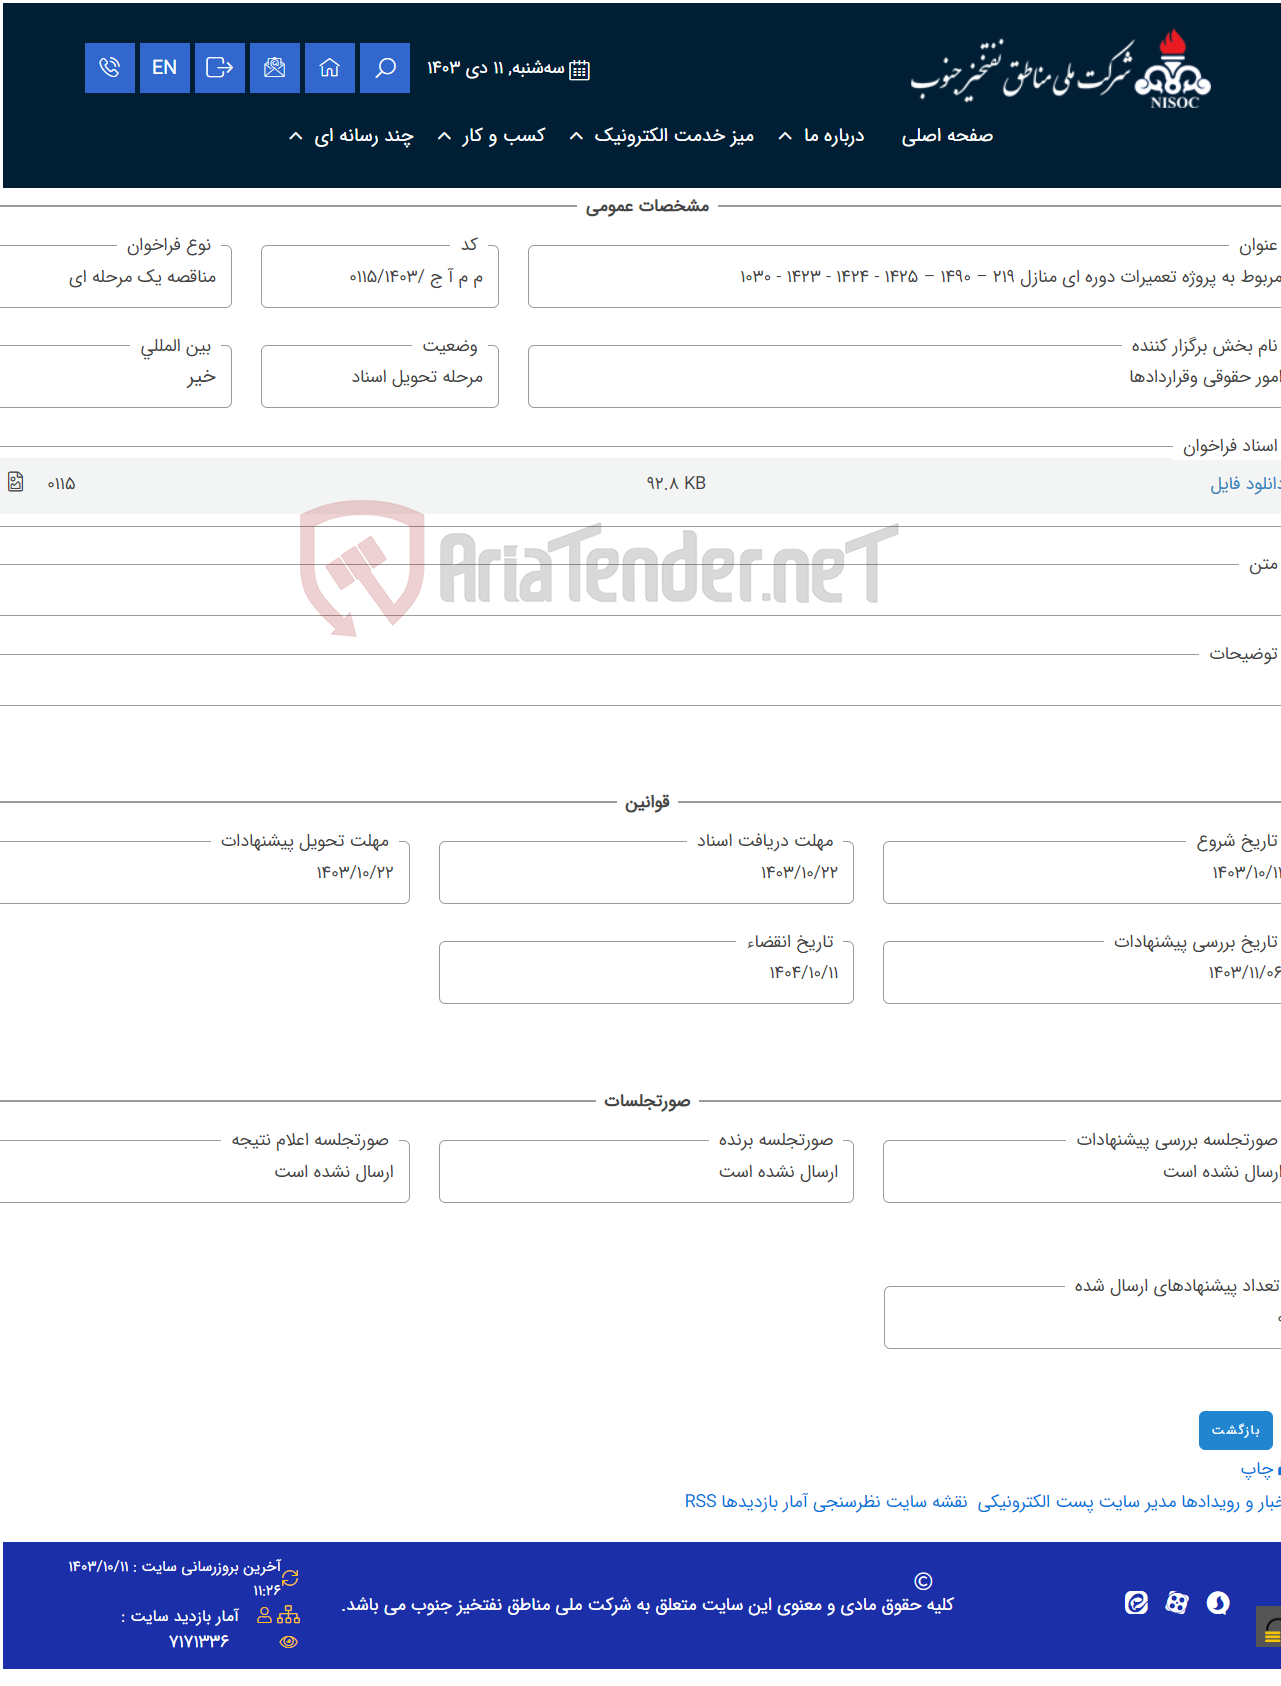Click the padlock badge at footer edge
This screenshot has width=1281, height=1686.
(1269, 1625)
